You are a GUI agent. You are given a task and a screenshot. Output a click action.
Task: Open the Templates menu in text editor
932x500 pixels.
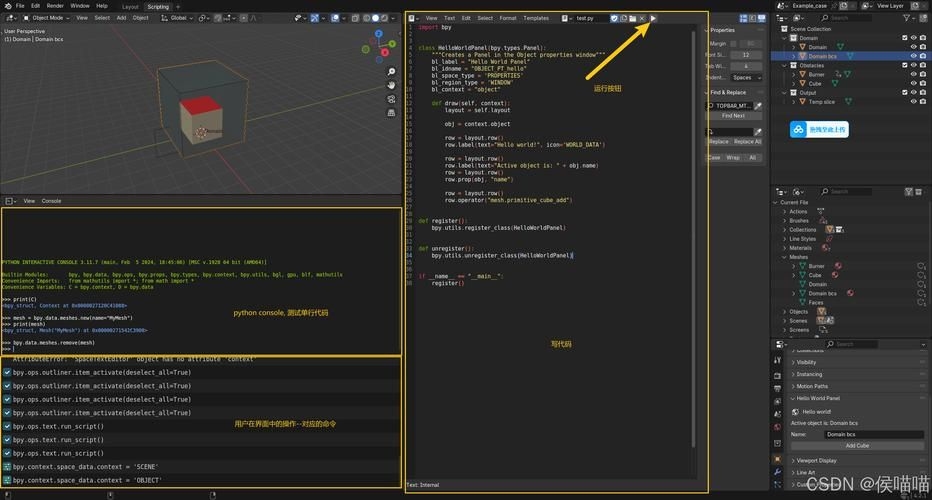[x=536, y=18]
